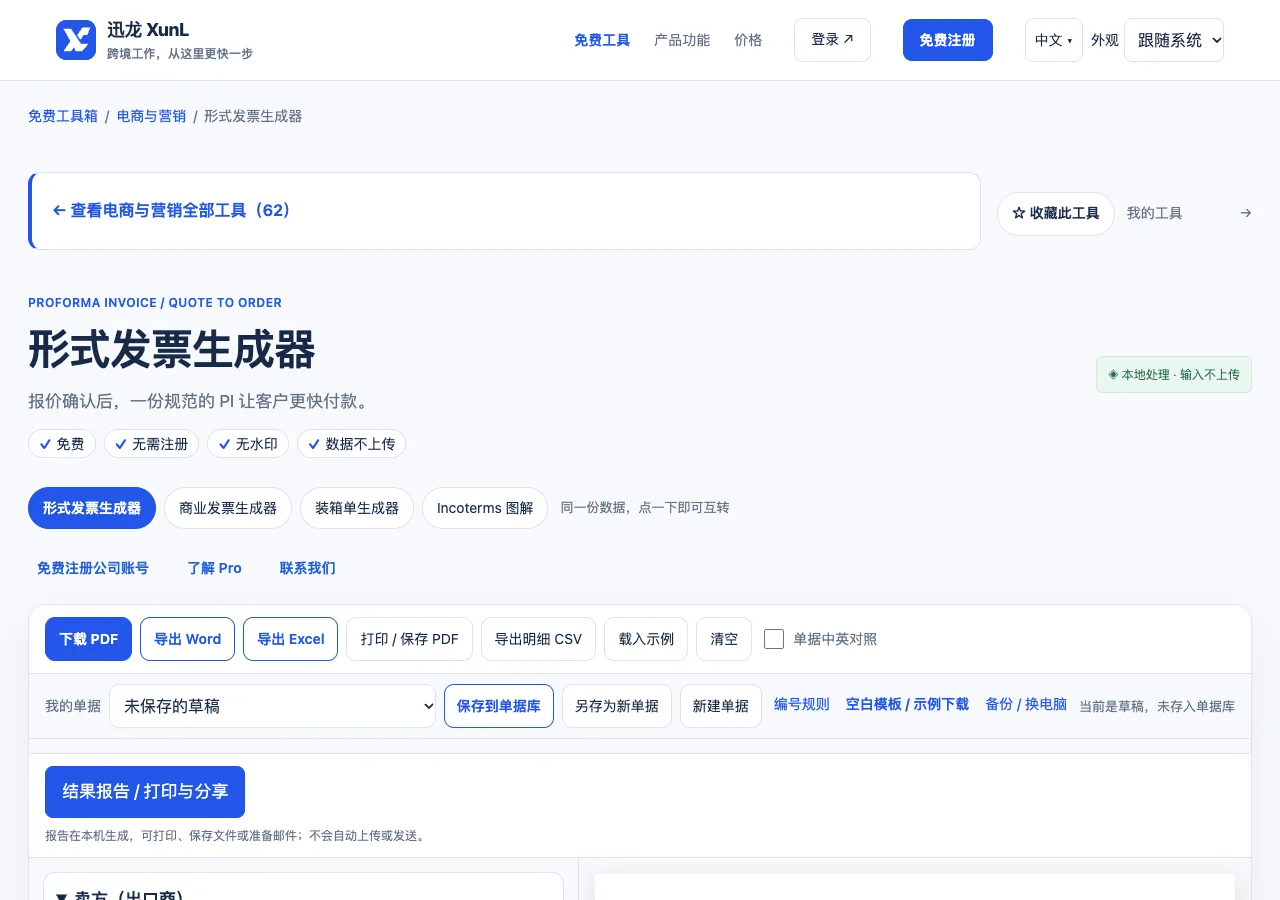Viewport: 1280px width, 900px height.
Task: Open 结果报告 / 打印与分享
Action: [x=145, y=792]
